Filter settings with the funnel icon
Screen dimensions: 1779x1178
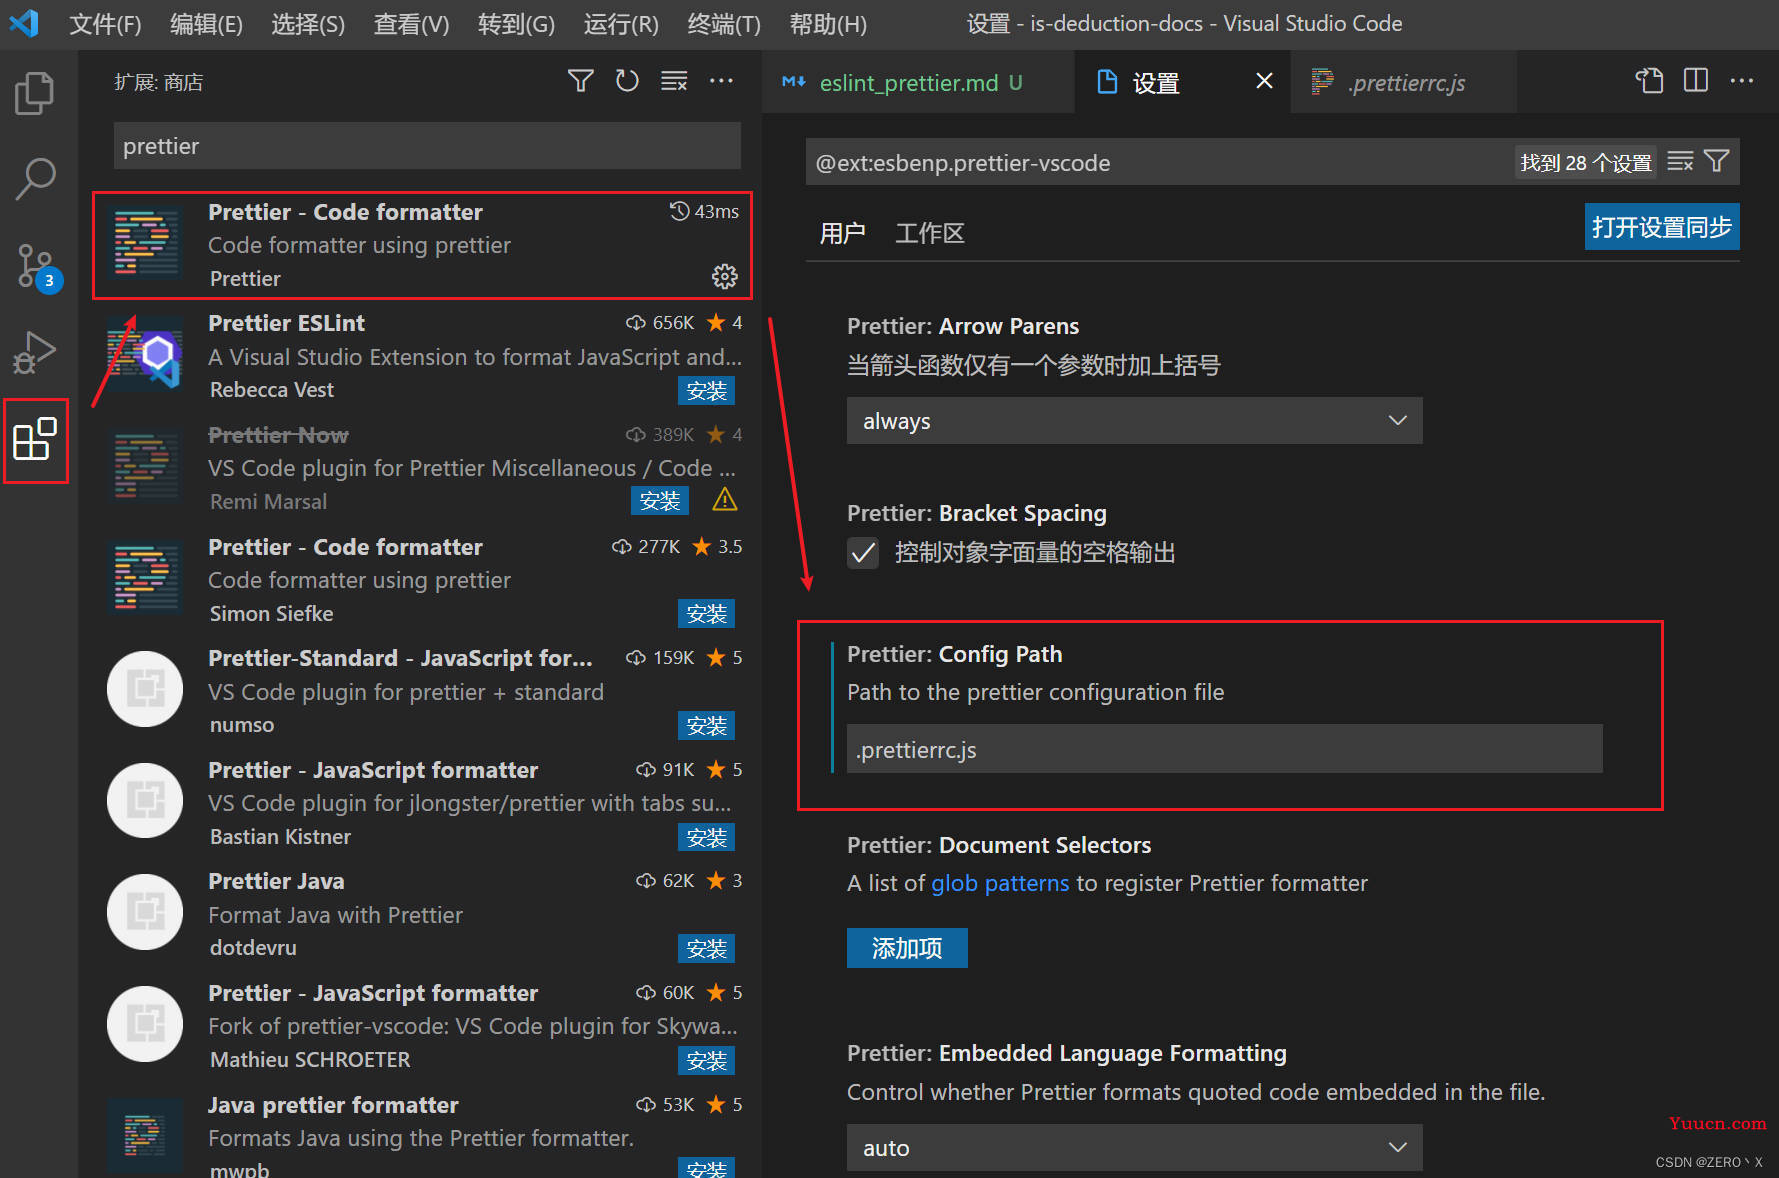tap(1717, 161)
